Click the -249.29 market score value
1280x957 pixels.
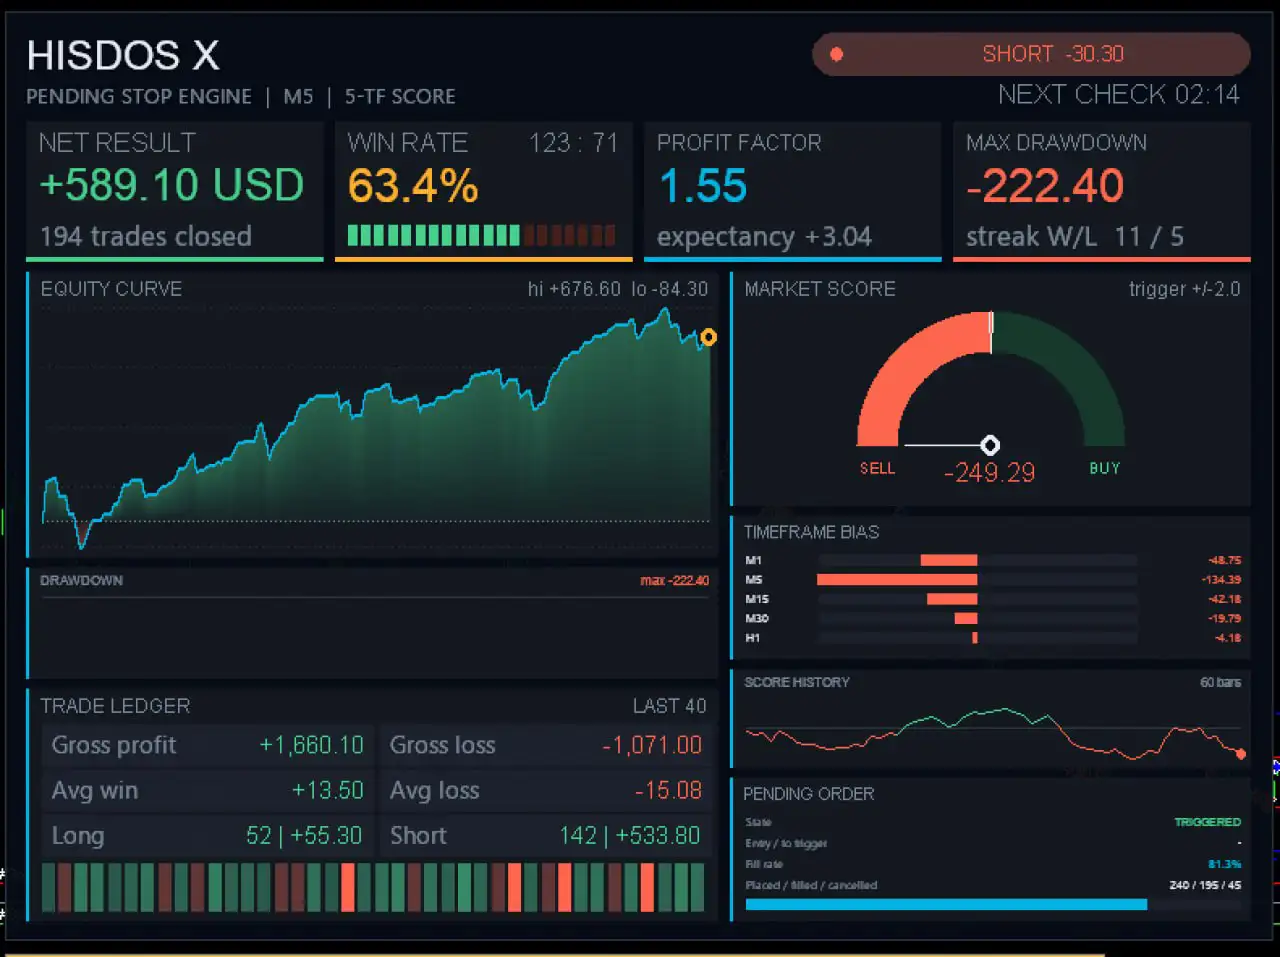(989, 473)
